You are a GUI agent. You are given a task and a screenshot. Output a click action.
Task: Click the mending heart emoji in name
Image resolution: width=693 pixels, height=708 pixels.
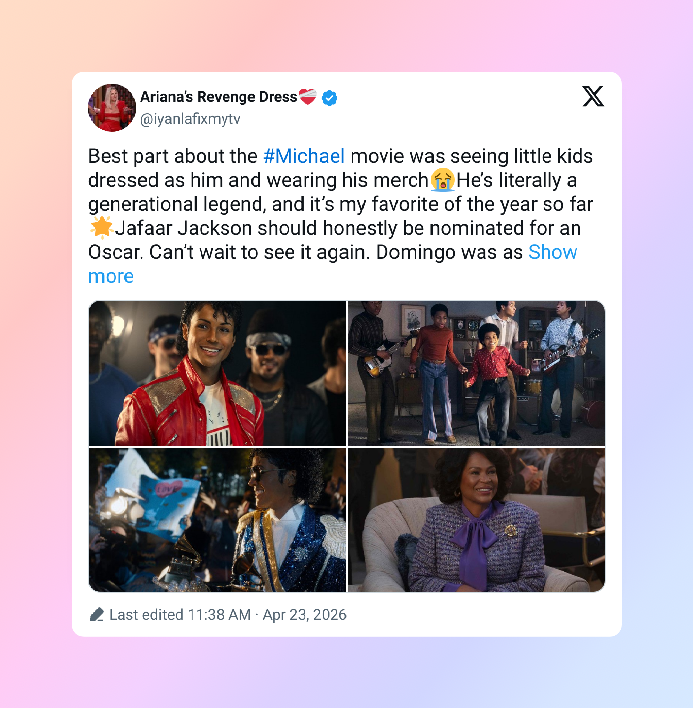[308, 97]
